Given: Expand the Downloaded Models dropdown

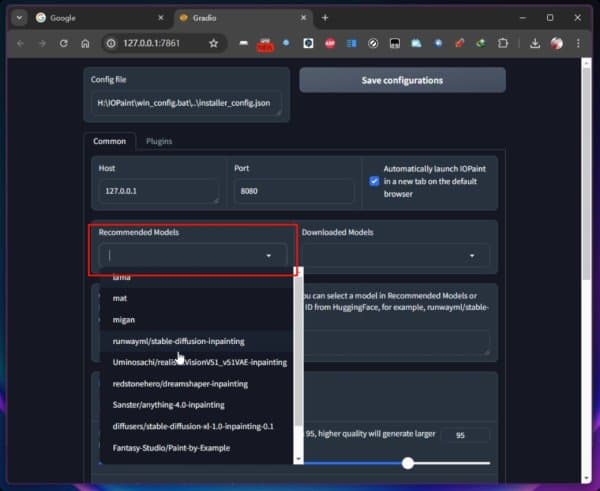Looking at the screenshot, I should tap(472, 256).
